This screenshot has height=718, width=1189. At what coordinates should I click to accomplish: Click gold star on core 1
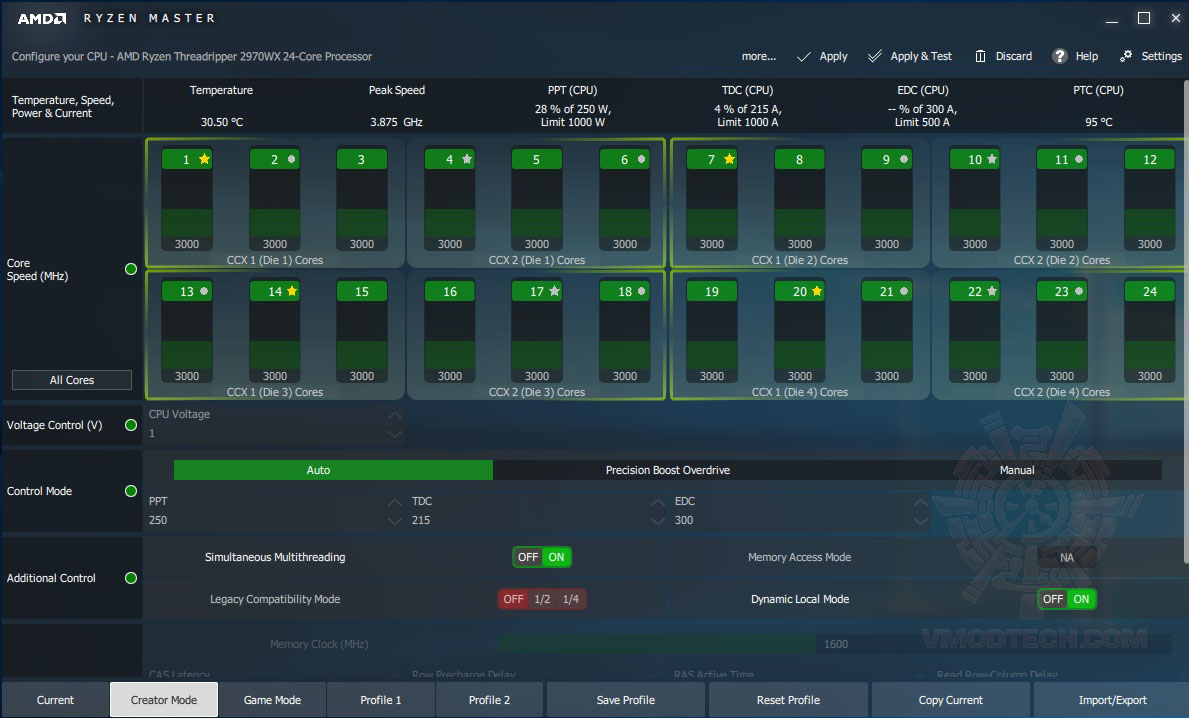click(x=205, y=159)
